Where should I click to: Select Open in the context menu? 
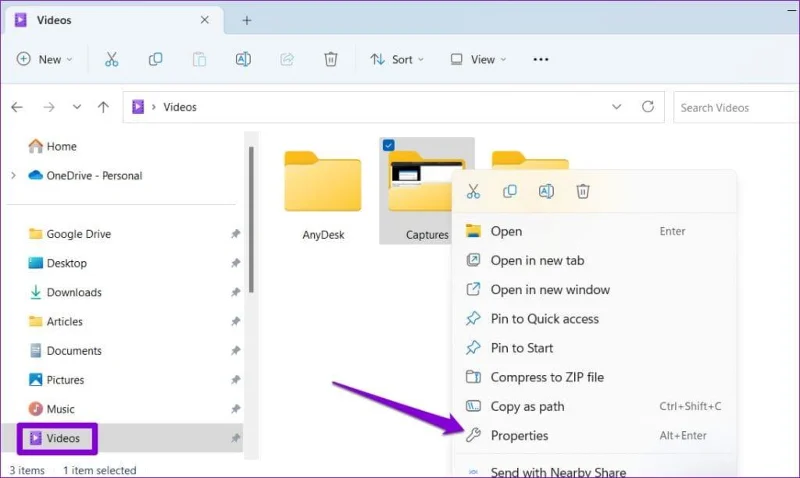click(593, 231)
